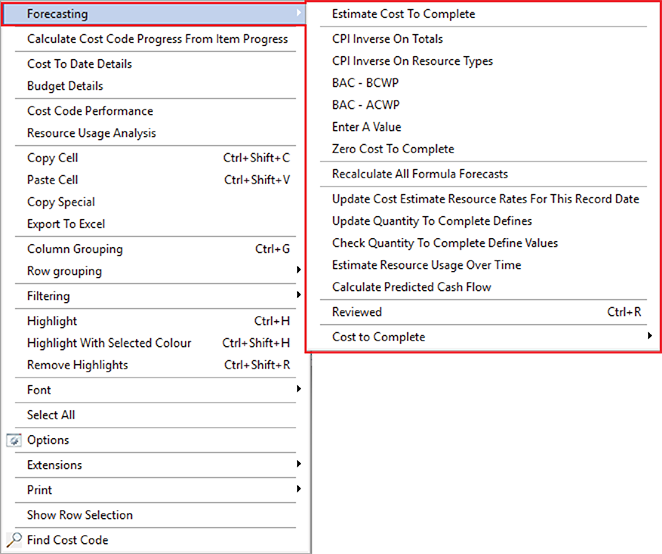Select BAC - BCWP forecast formula

(364, 83)
